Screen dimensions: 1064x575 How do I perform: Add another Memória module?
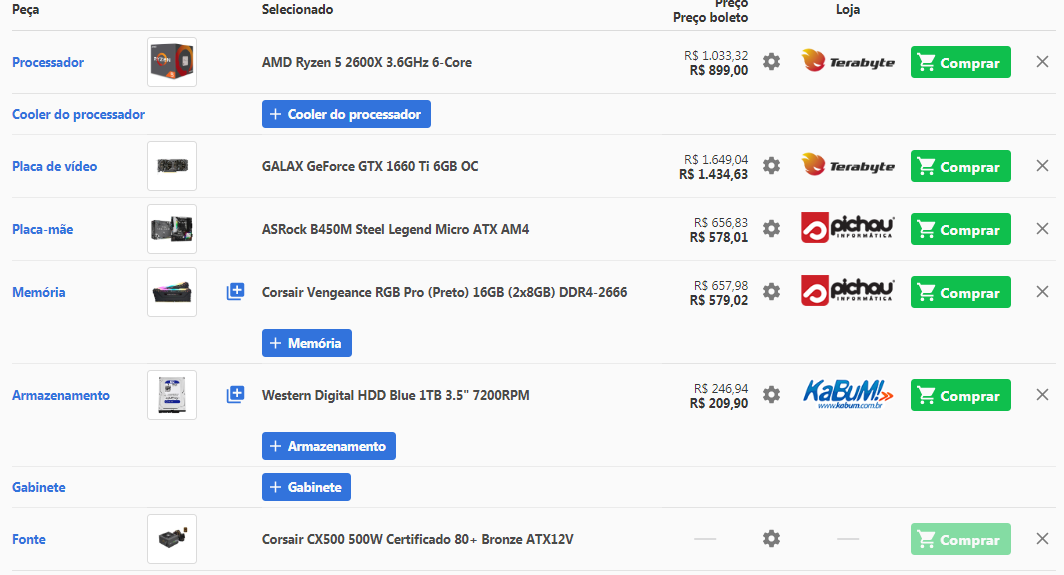coord(307,343)
